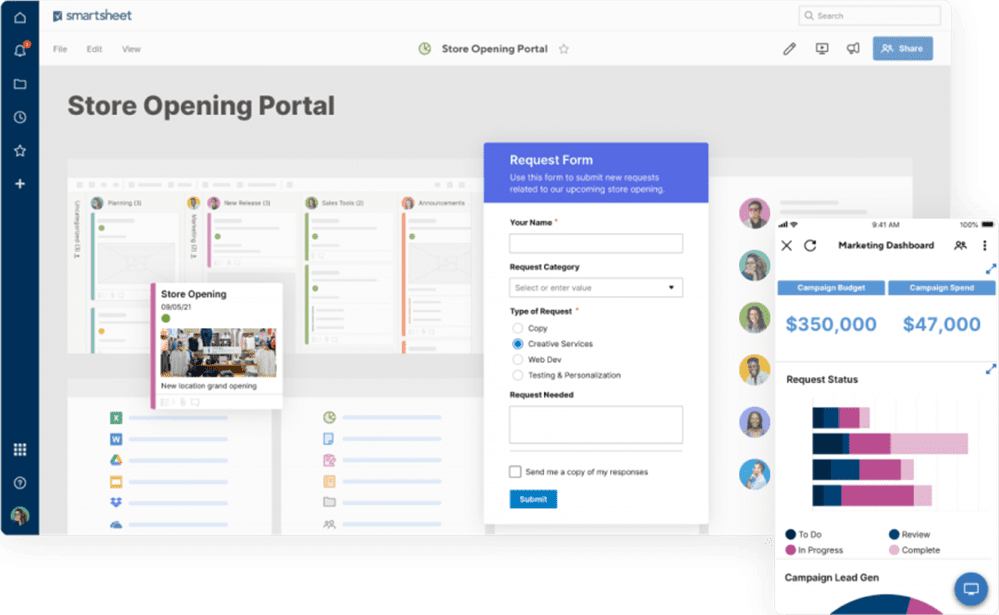Click the New location grand opening caption
Image resolution: width=999 pixels, height=615 pixels.
click(208, 386)
